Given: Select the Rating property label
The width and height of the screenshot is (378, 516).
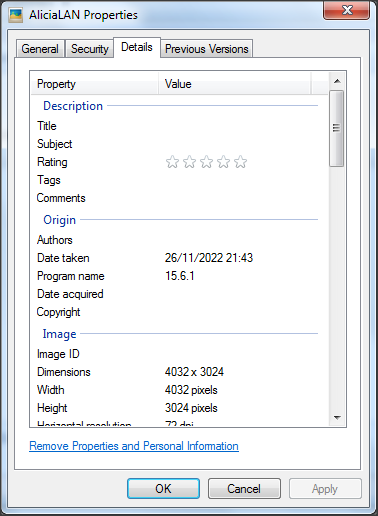Looking at the screenshot, I should [x=52, y=162].
